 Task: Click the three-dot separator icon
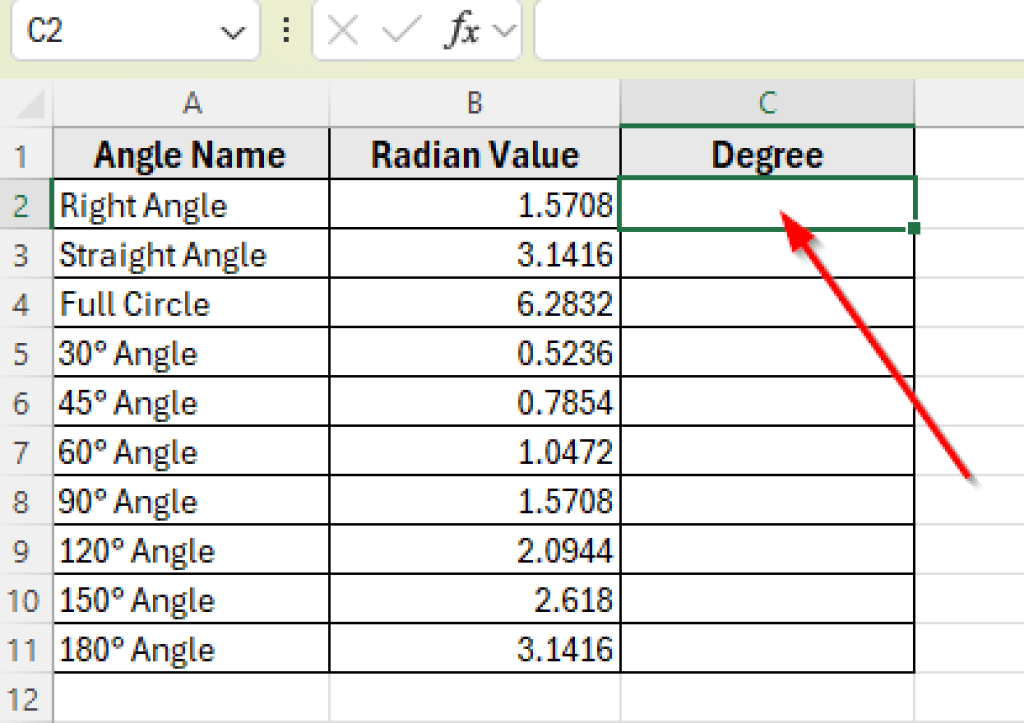[x=285, y=30]
